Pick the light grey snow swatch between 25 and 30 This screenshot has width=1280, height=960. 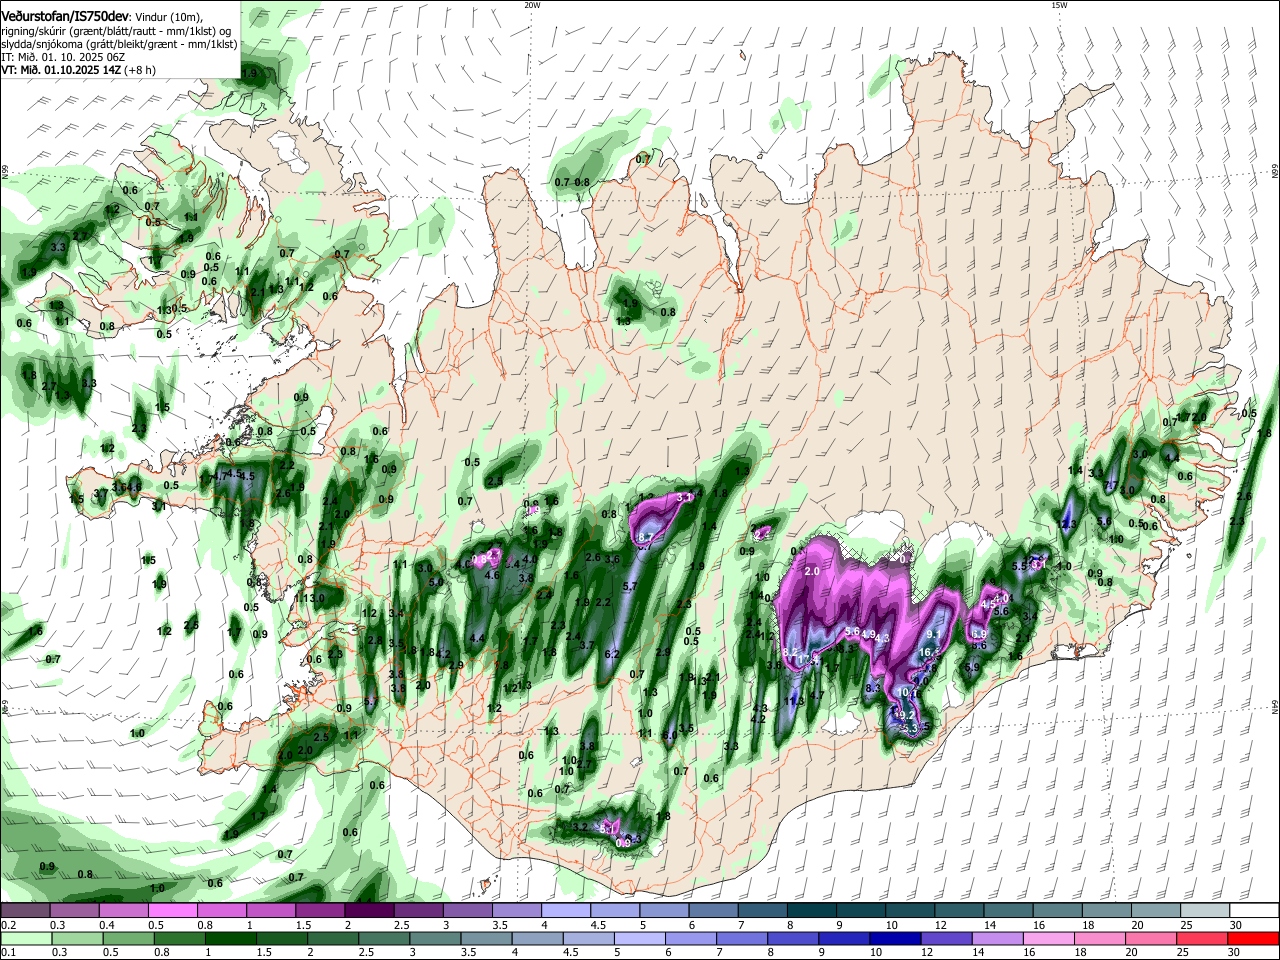coord(1205,911)
